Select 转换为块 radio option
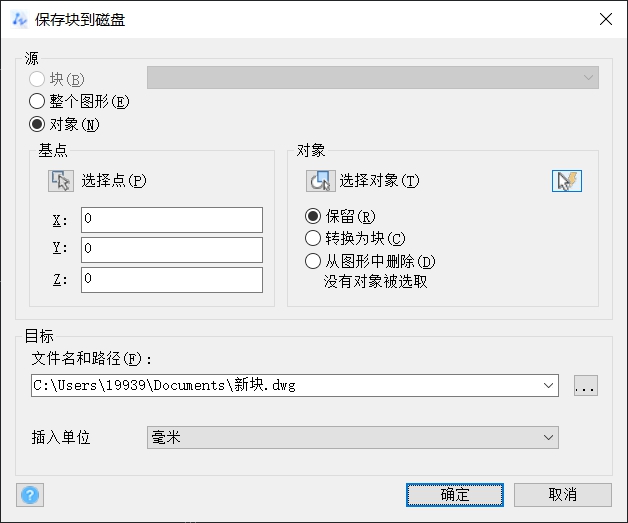Image resolution: width=628 pixels, height=523 pixels. coord(313,238)
